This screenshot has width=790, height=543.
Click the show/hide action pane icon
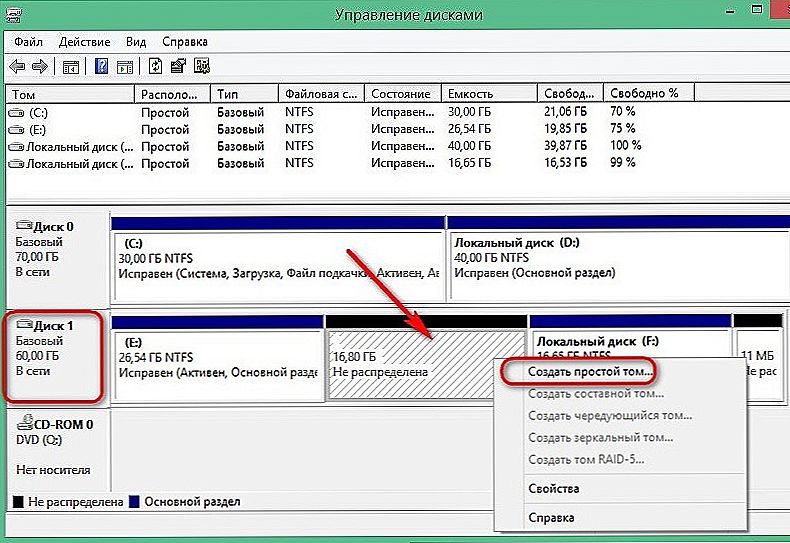124,67
